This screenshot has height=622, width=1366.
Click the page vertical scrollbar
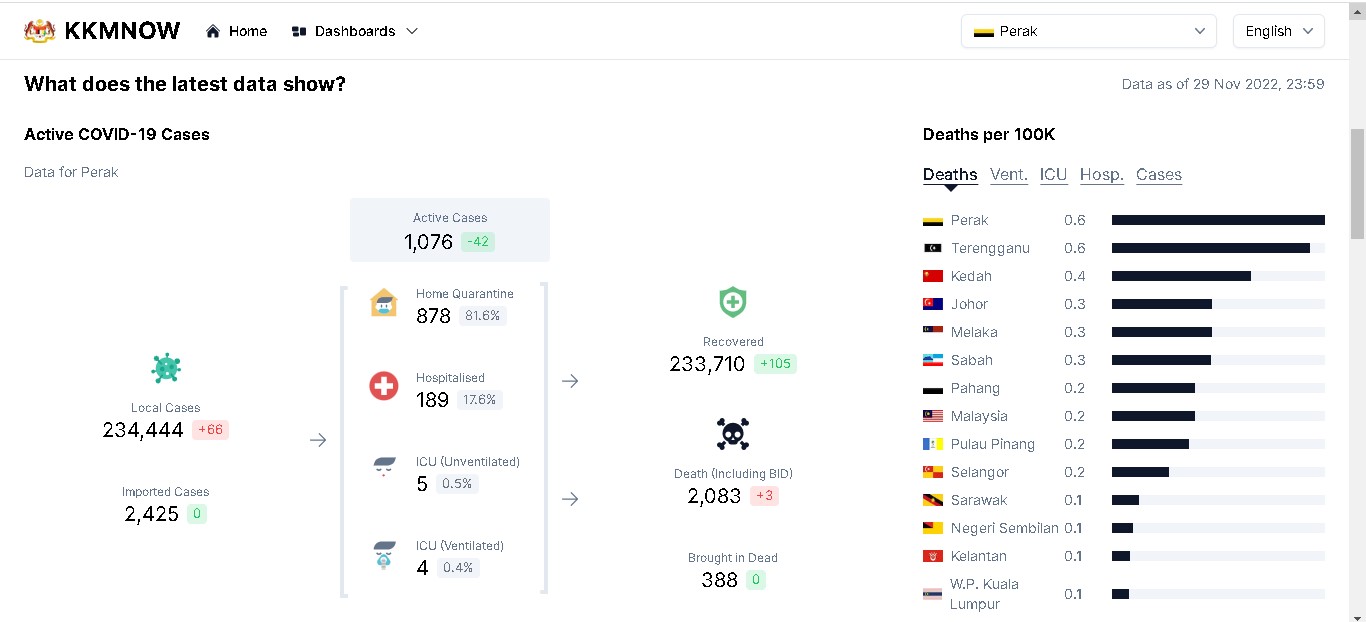point(1357,184)
